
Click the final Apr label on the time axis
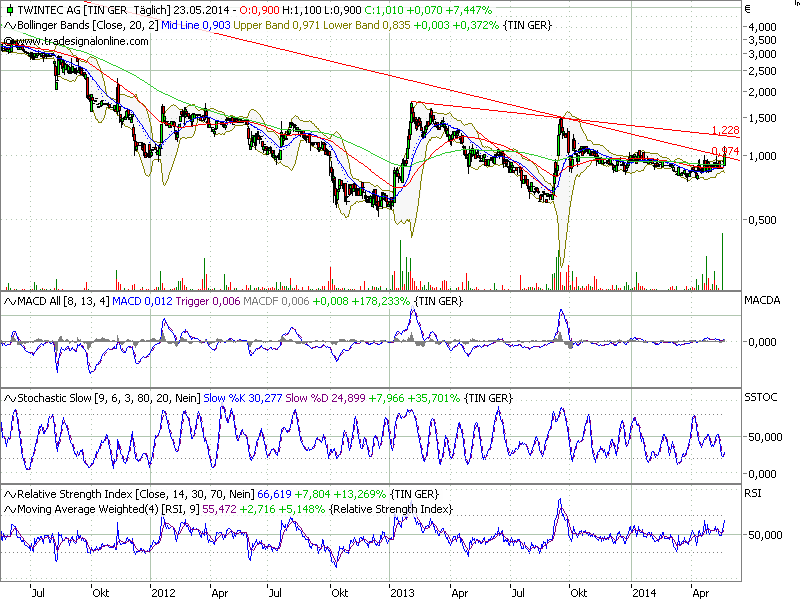[701, 593]
